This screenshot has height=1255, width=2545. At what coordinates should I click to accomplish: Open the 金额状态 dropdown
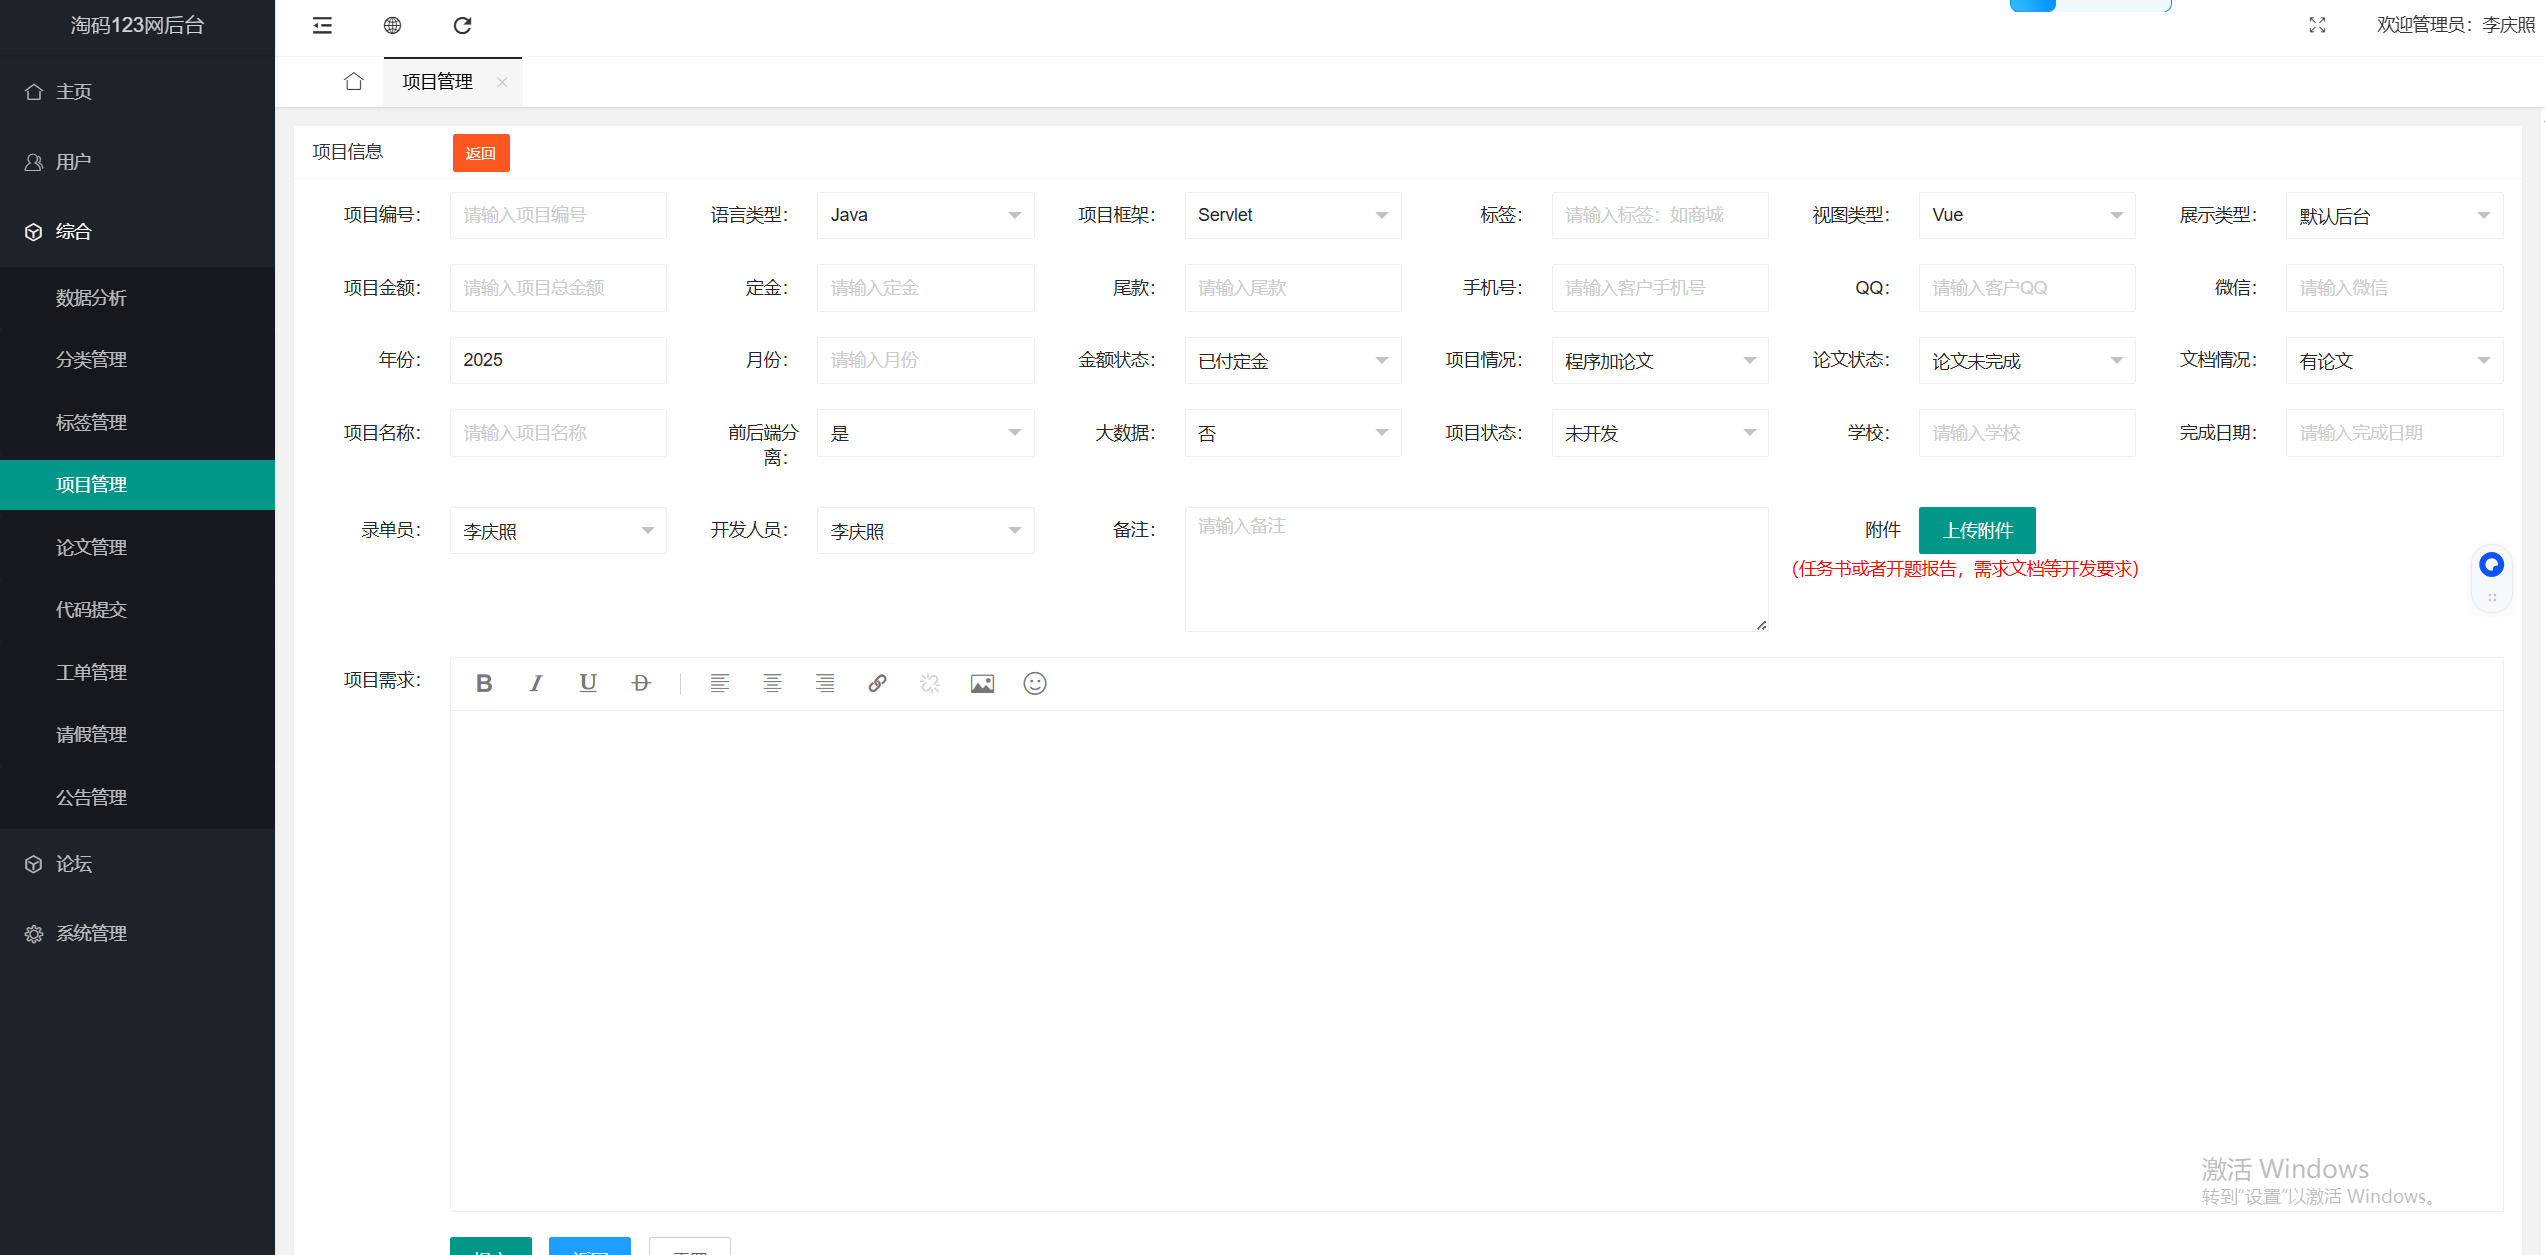1292,360
